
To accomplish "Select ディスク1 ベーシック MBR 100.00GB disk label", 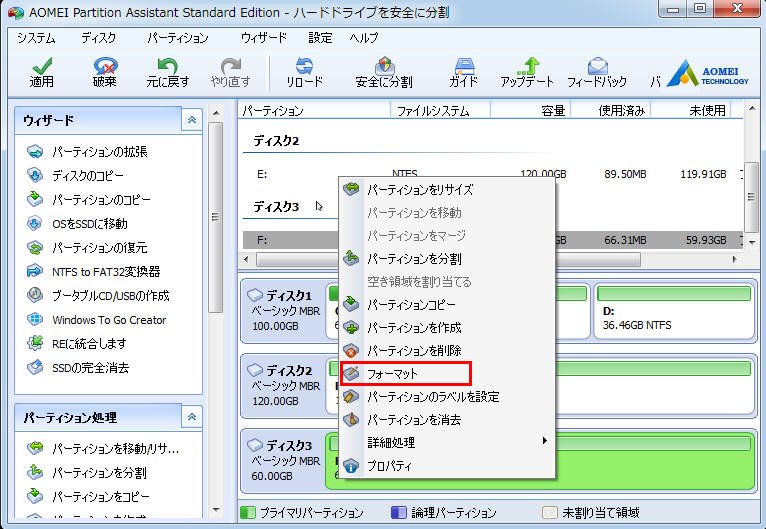I will (285, 311).
